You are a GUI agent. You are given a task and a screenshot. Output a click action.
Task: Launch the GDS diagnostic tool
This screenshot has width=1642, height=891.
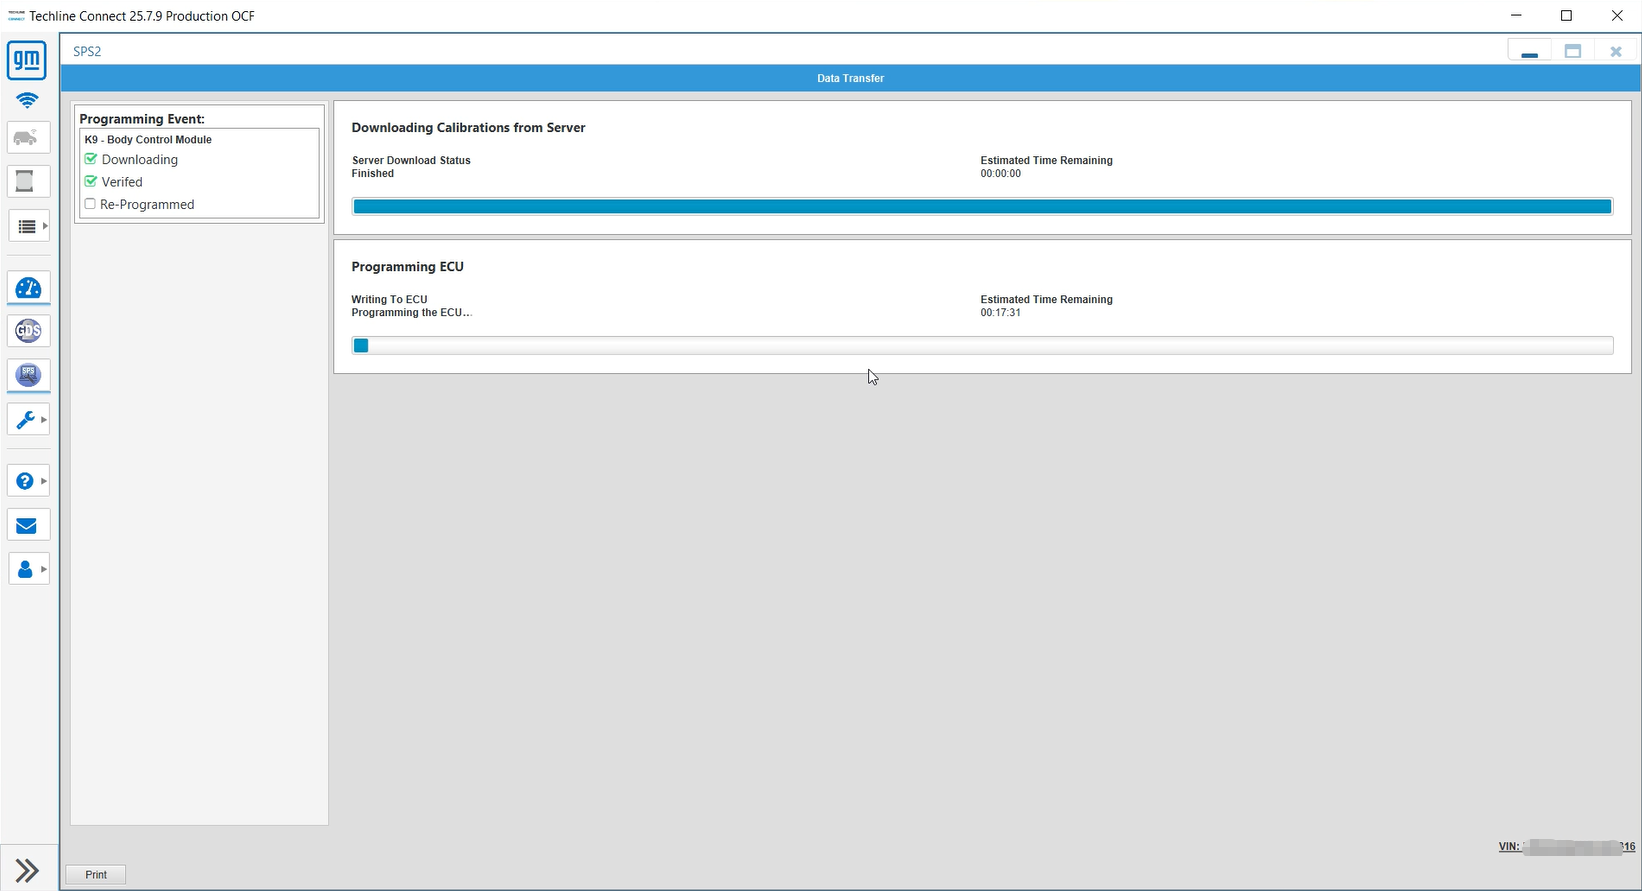coord(28,331)
